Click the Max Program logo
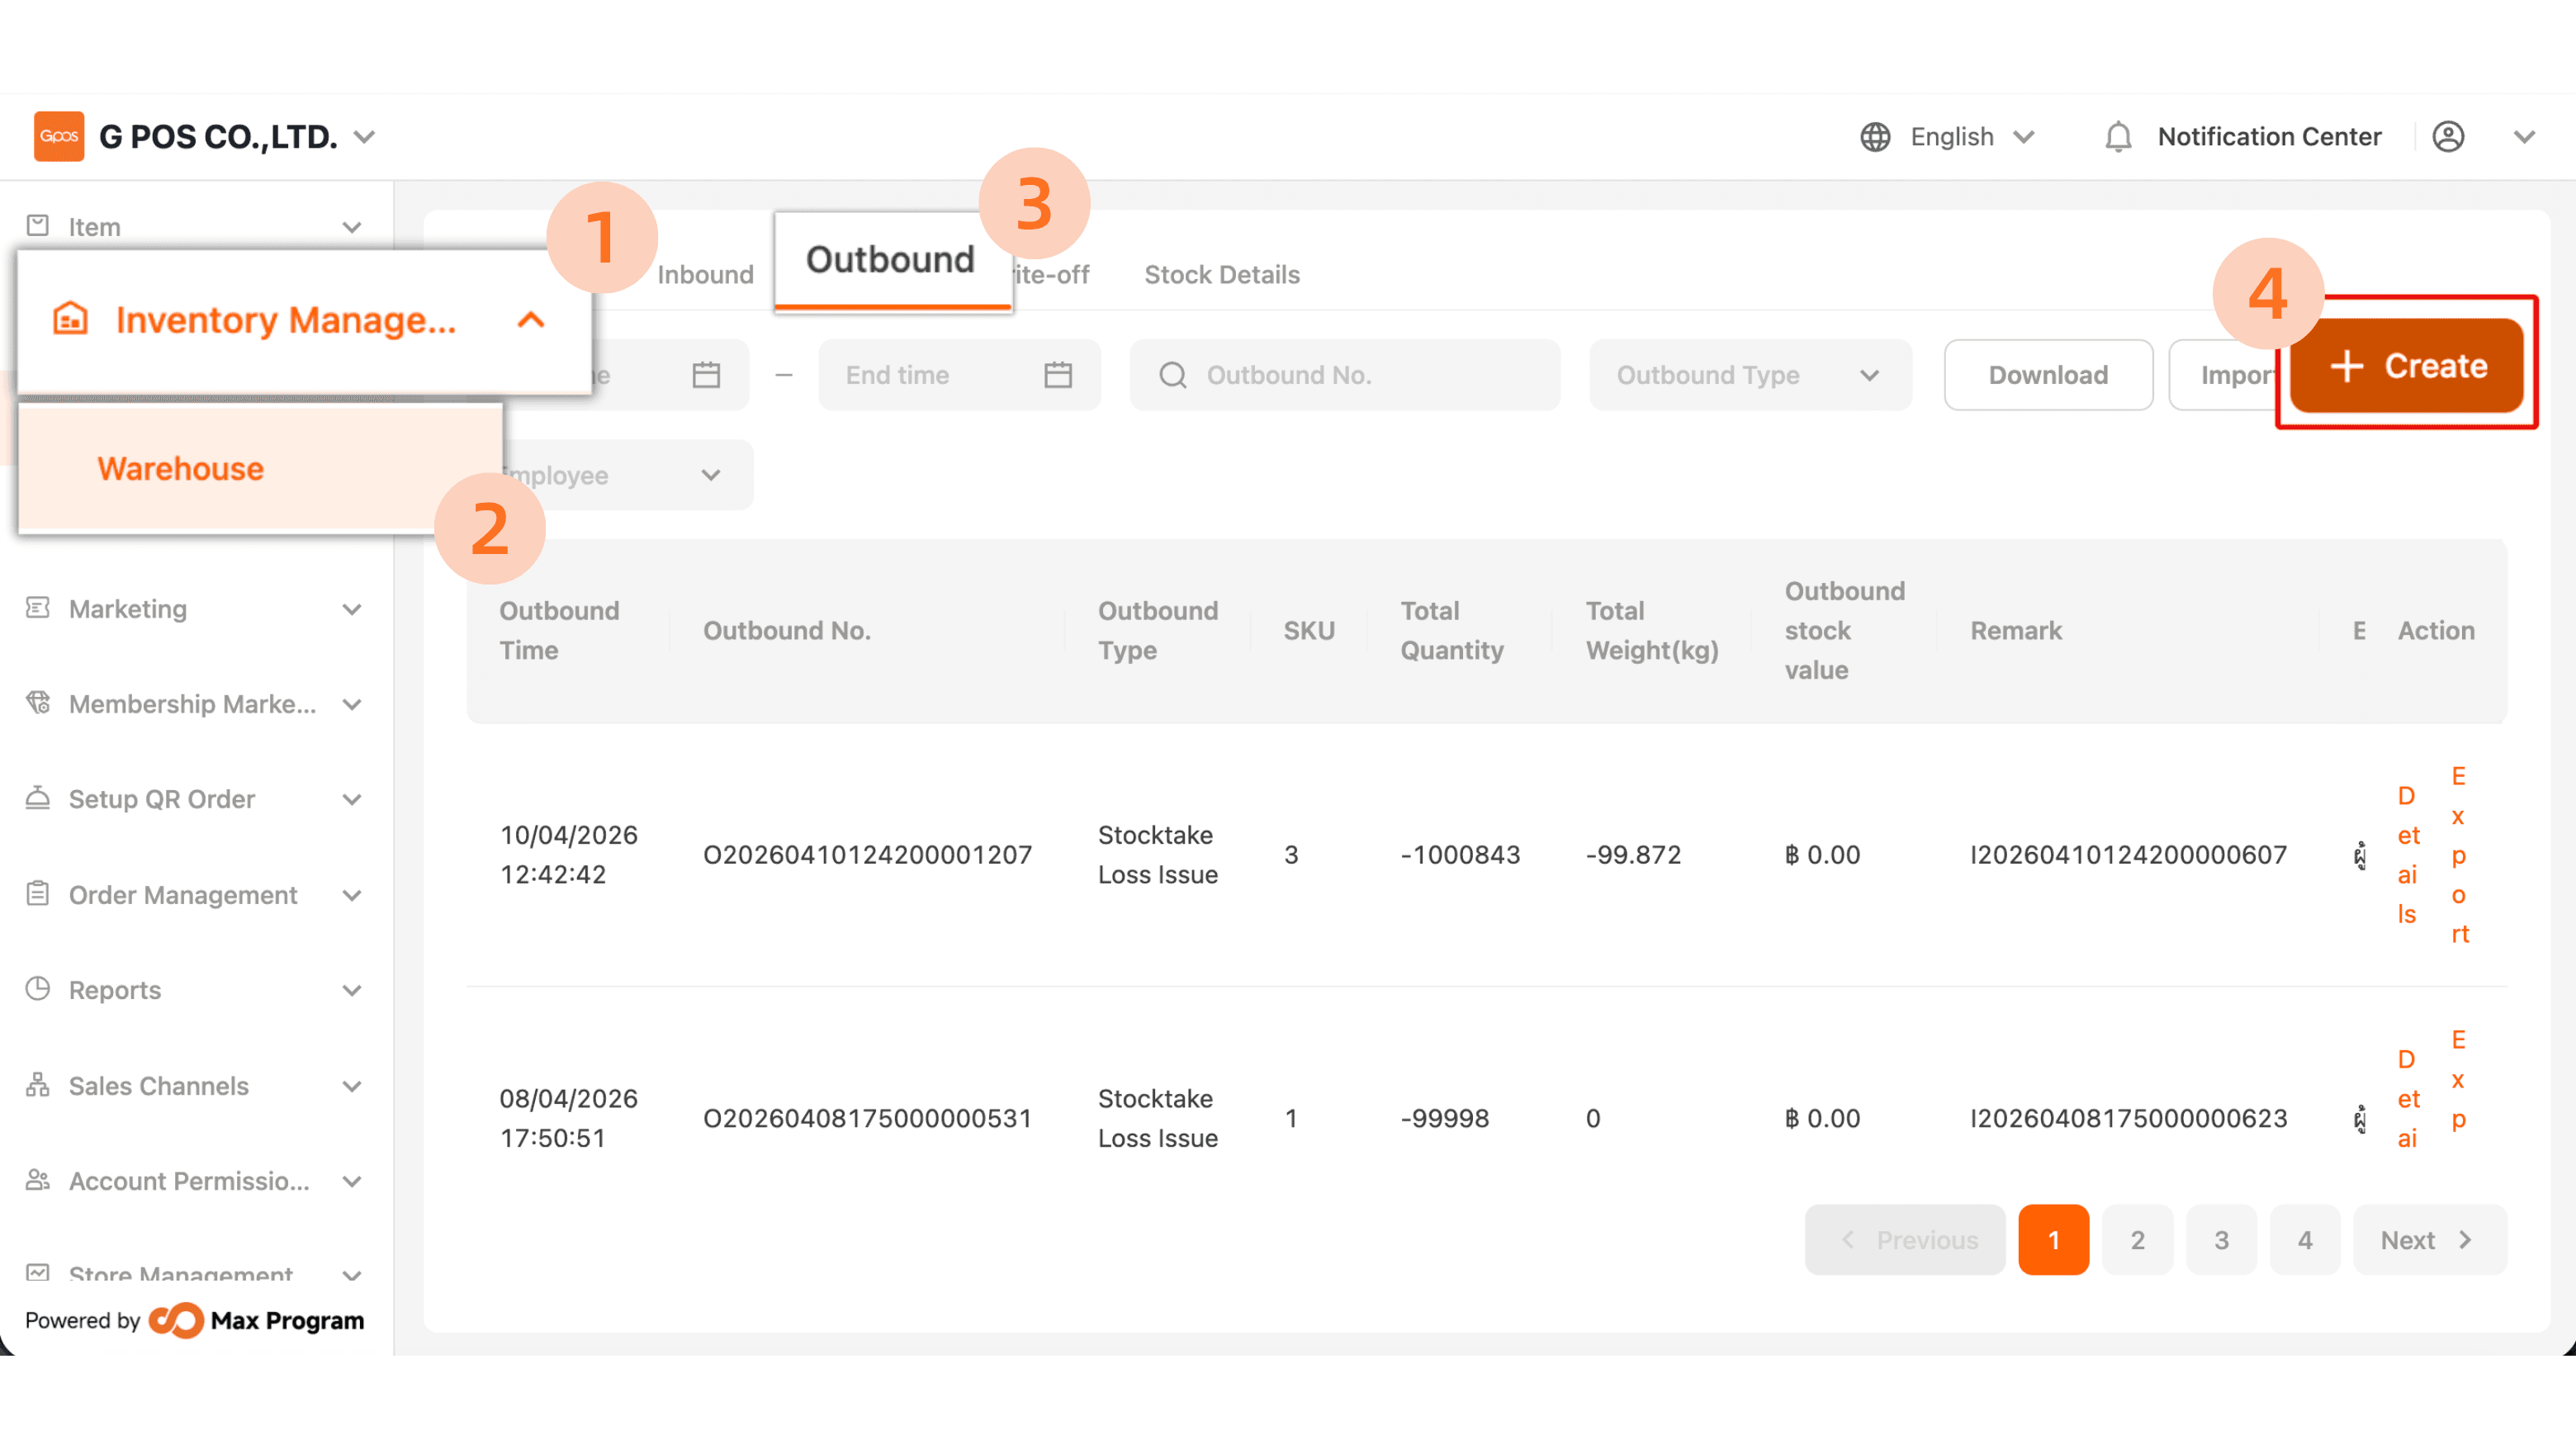 [x=257, y=1320]
